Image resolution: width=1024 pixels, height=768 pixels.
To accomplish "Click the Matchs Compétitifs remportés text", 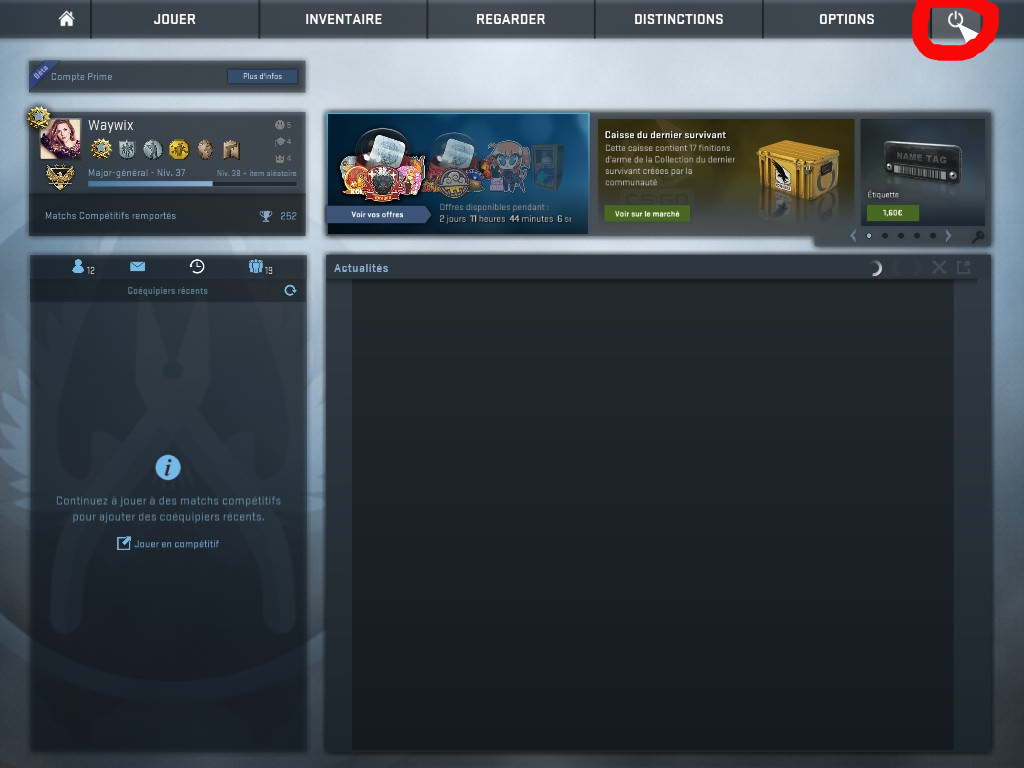I will [x=110, y=216].
